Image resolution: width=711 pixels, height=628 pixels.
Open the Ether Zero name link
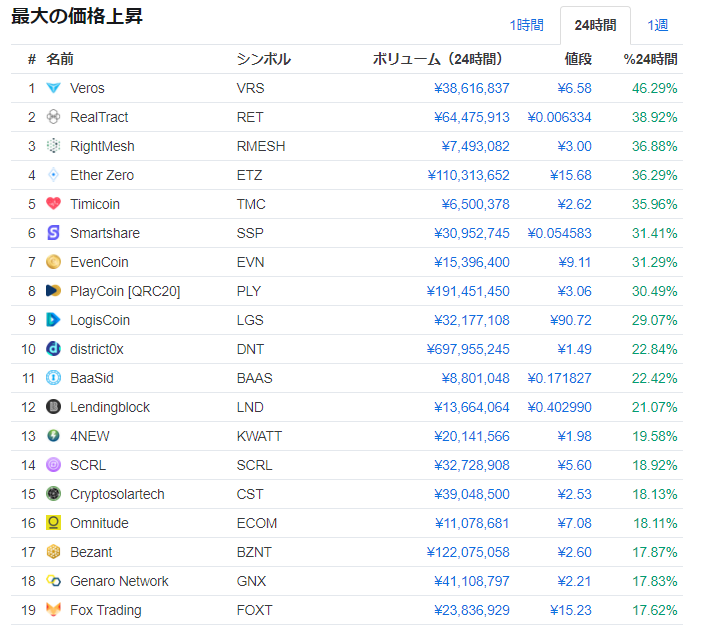pos(102,175)
